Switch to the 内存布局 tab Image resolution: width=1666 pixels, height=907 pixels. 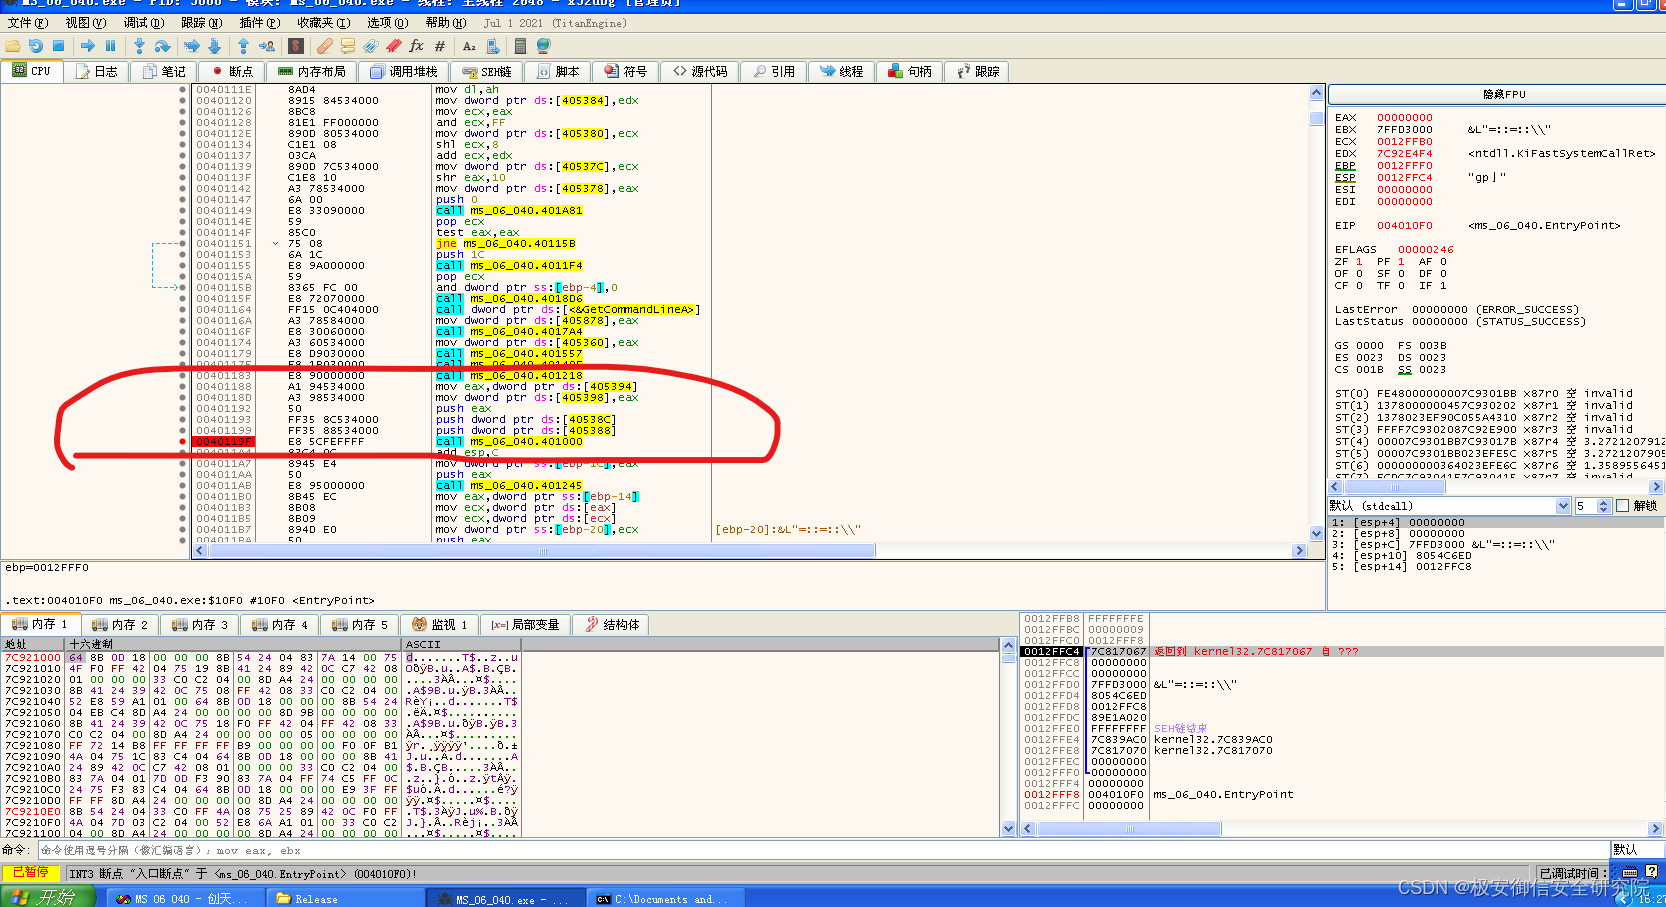[311, 71]
